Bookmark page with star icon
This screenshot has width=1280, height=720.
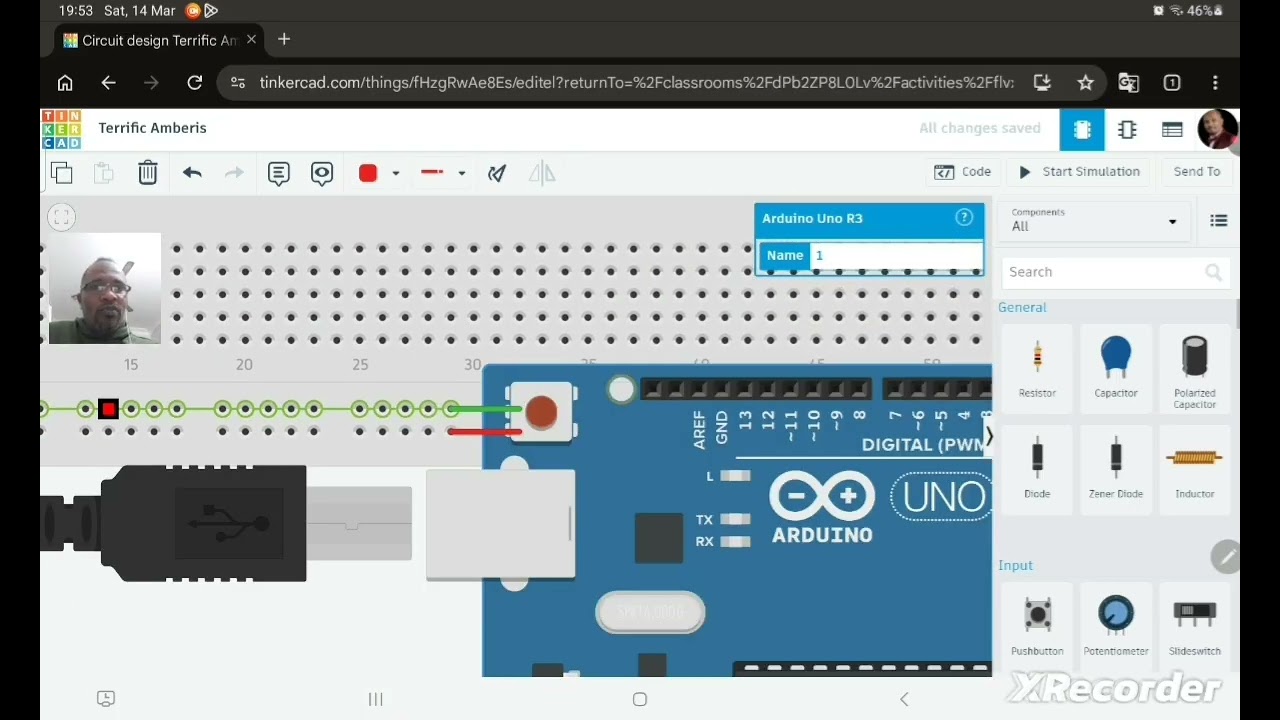tap(1085, 83)
